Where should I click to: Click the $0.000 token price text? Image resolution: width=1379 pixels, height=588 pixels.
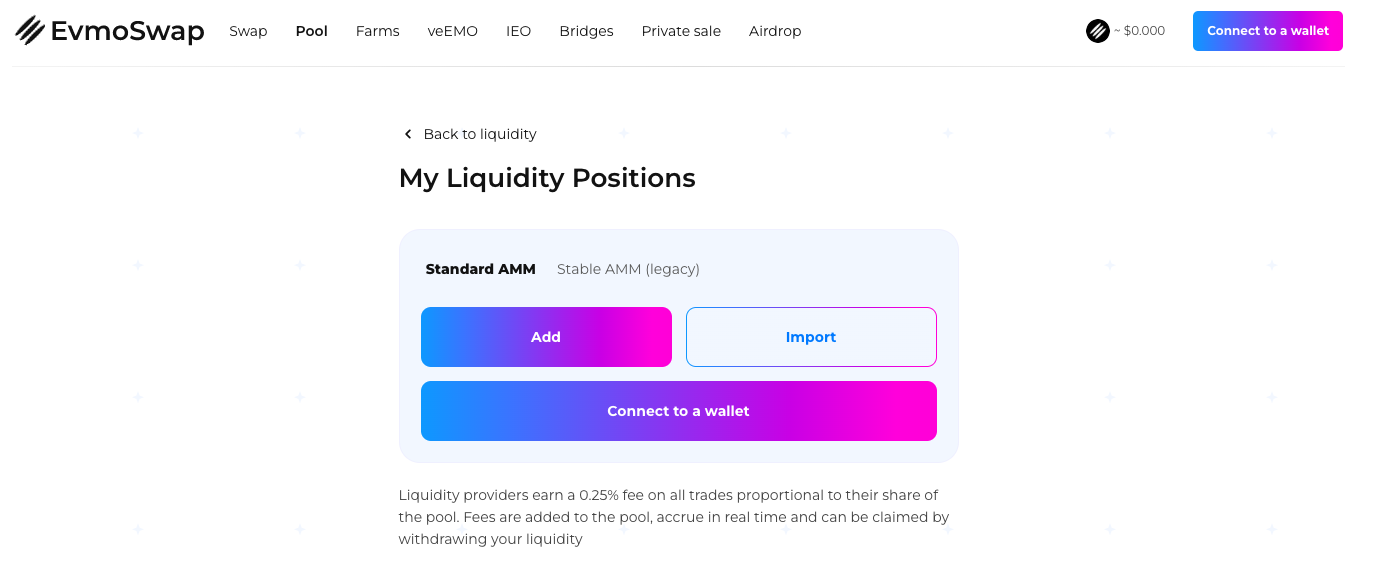tap(1144, 31)
